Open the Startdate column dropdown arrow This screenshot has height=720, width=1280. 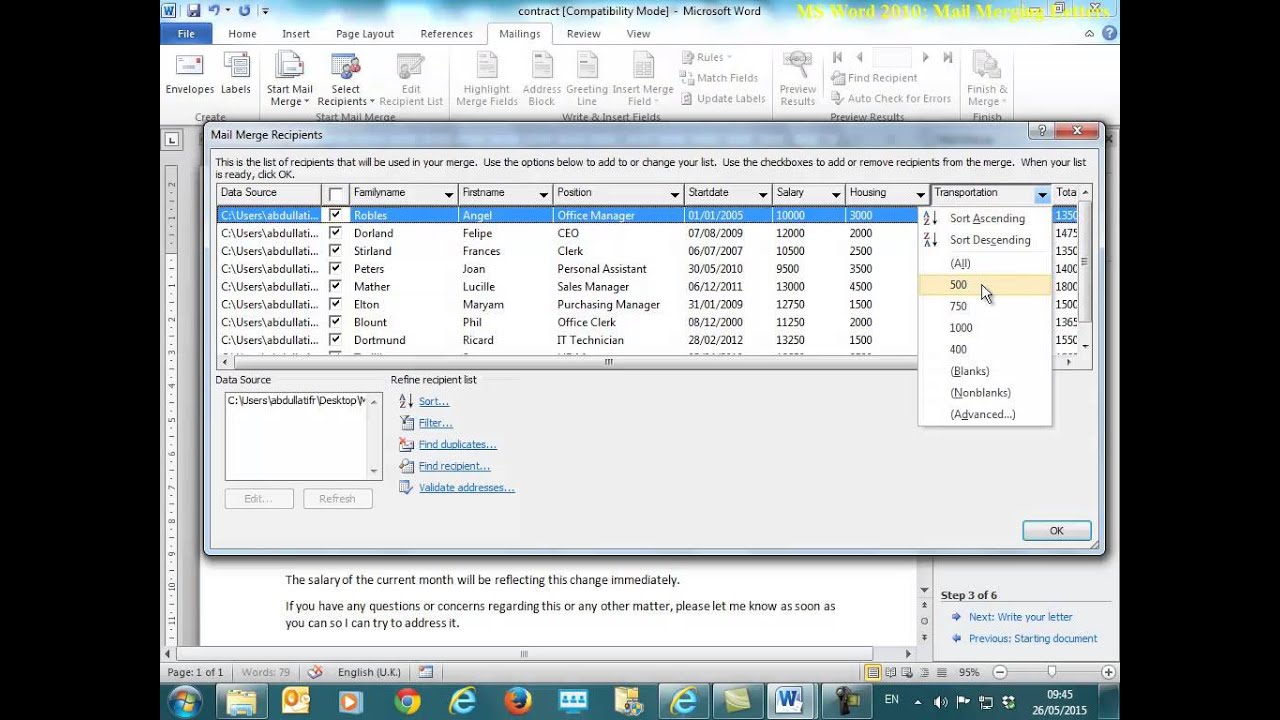pyautogui.click(x=763, y=194)
